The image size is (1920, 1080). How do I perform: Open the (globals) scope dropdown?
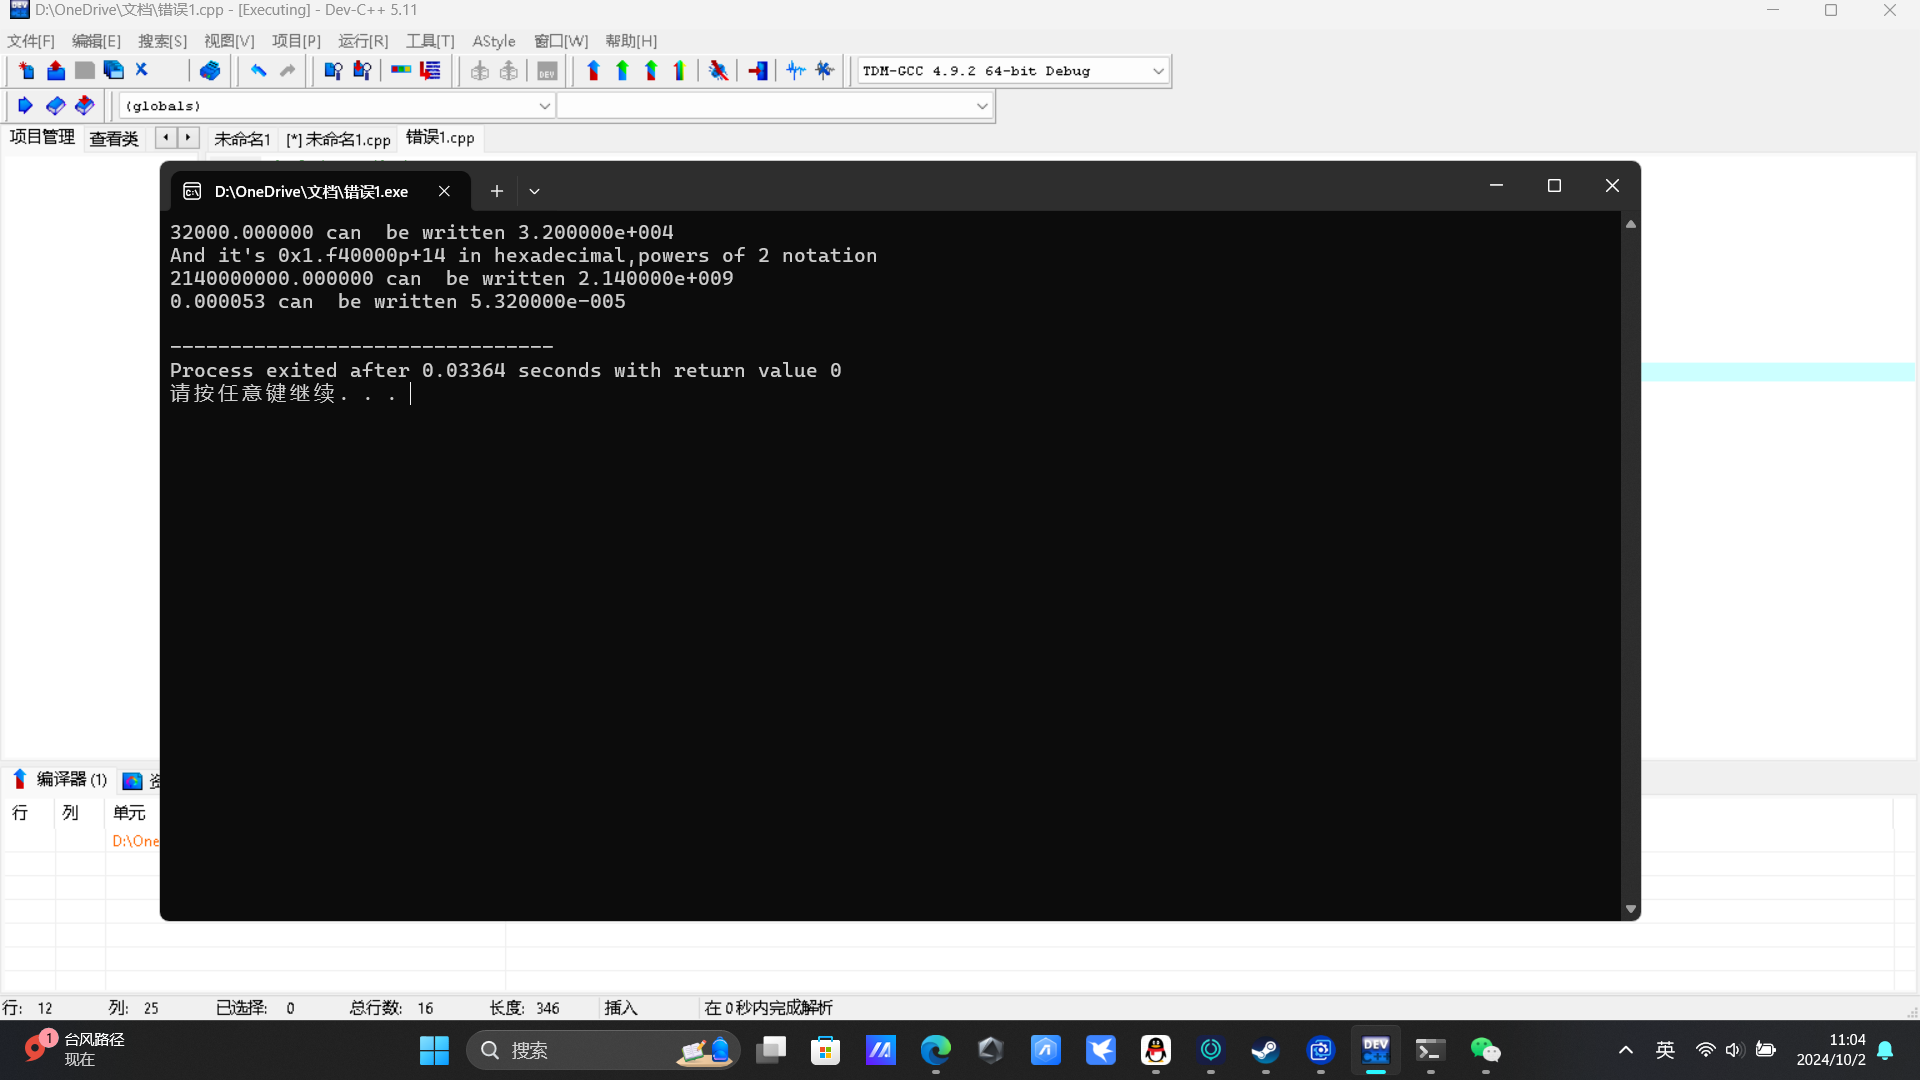(x=544, y=106)
